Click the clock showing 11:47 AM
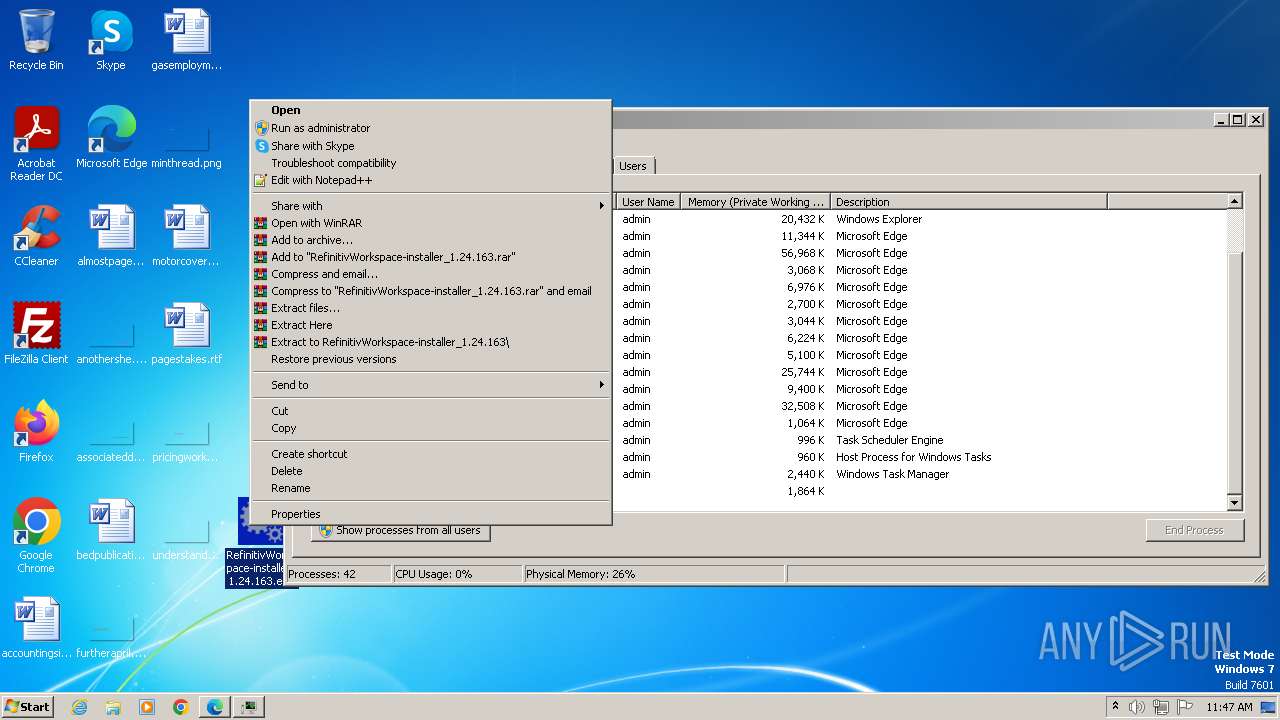The image size is (1280, 720). click(x=1229, y=707)
